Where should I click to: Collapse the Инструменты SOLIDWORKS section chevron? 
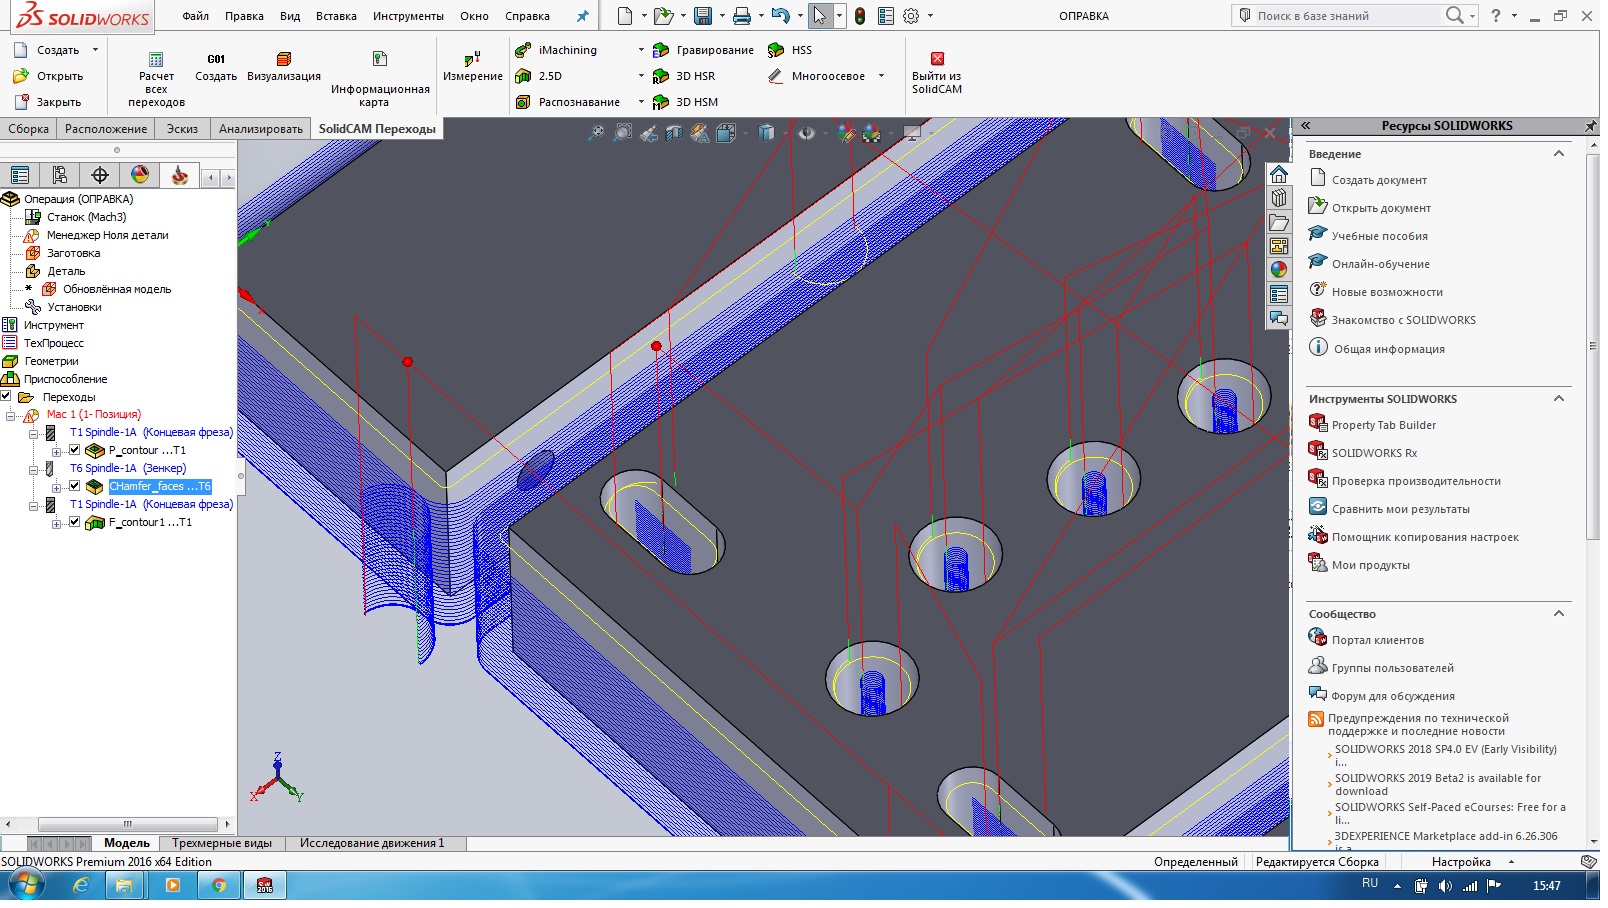tap(1558, 399)
